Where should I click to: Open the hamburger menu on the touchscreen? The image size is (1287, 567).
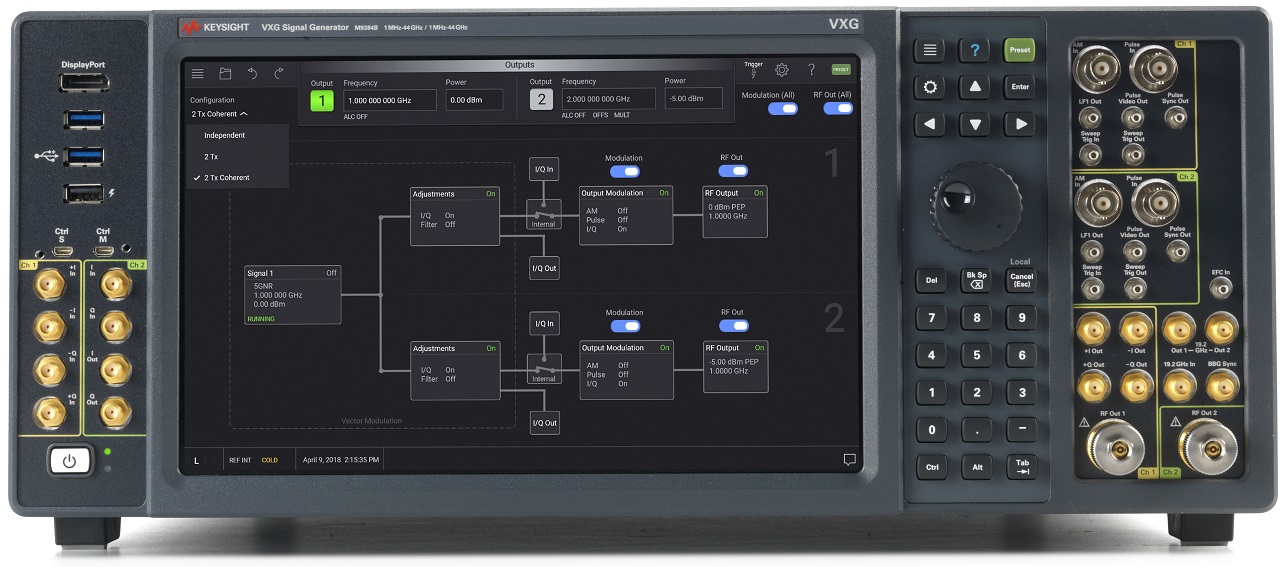point(198,73)
